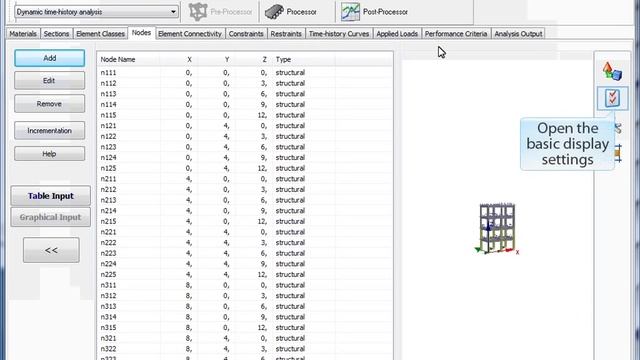Open the Time-history Curves tab

[x=339, y=34]
